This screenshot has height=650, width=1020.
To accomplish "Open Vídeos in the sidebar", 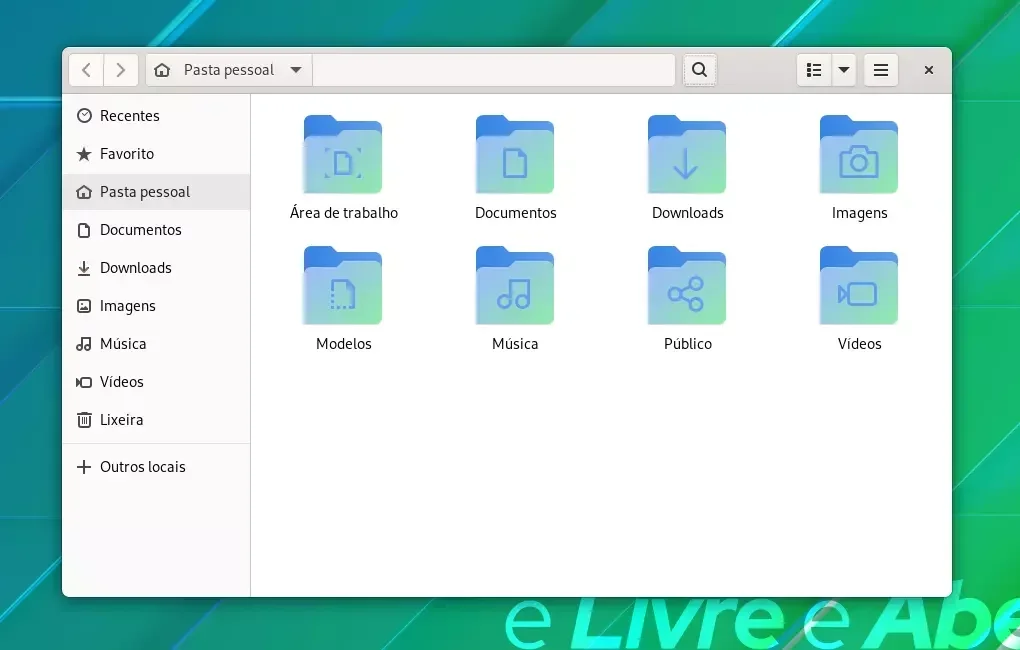I will click(x=156, y=382).
